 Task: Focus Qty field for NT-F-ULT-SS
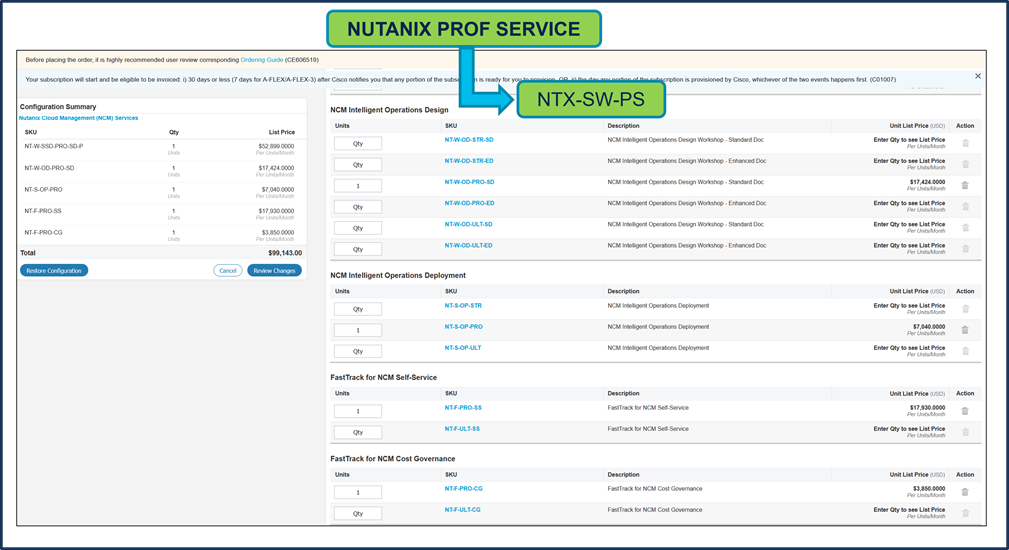click(x=358, y=433)
